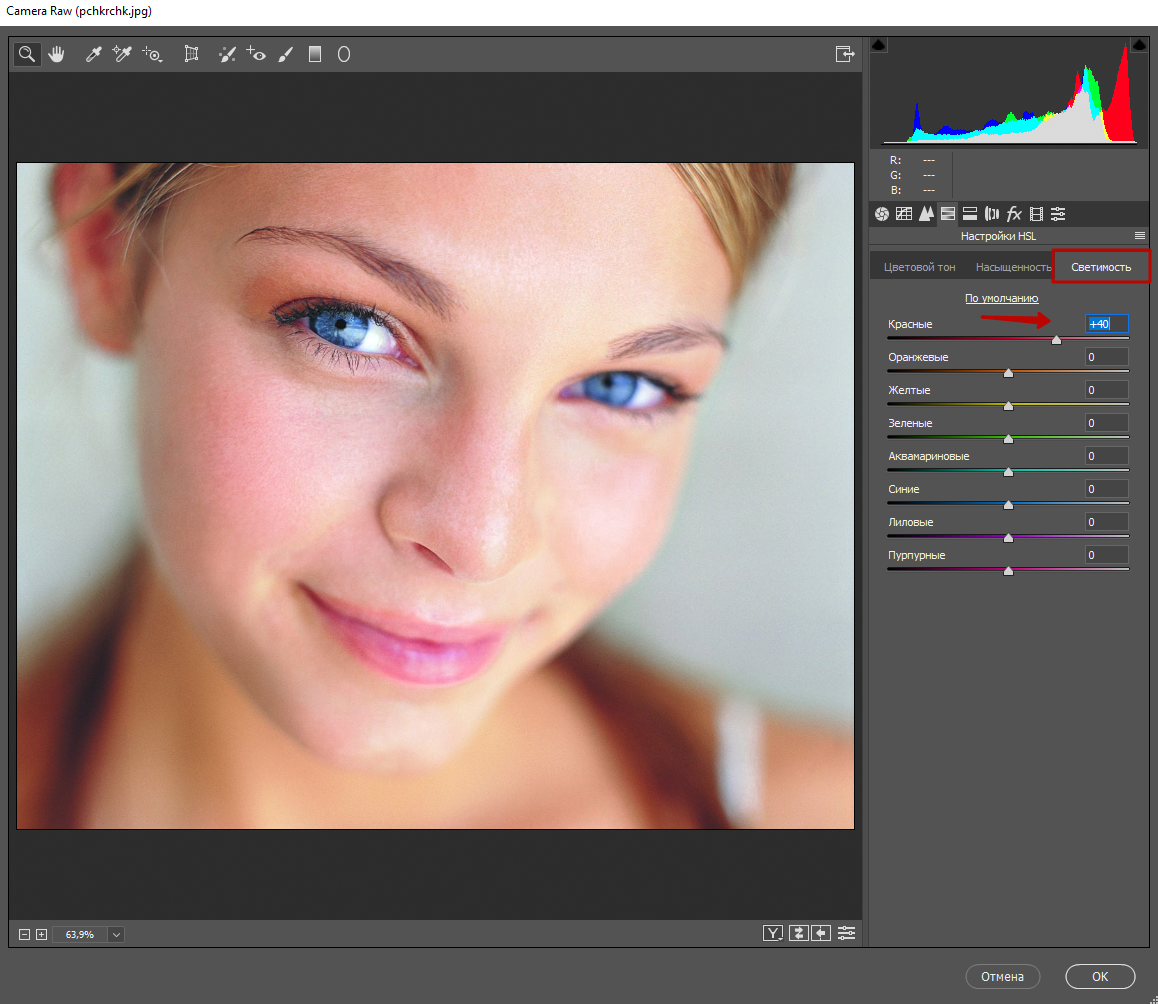Click the 63,9% zoom level field
Image resolution: width=1158 pixels, height=1004 pixels.
click(80, 935)
